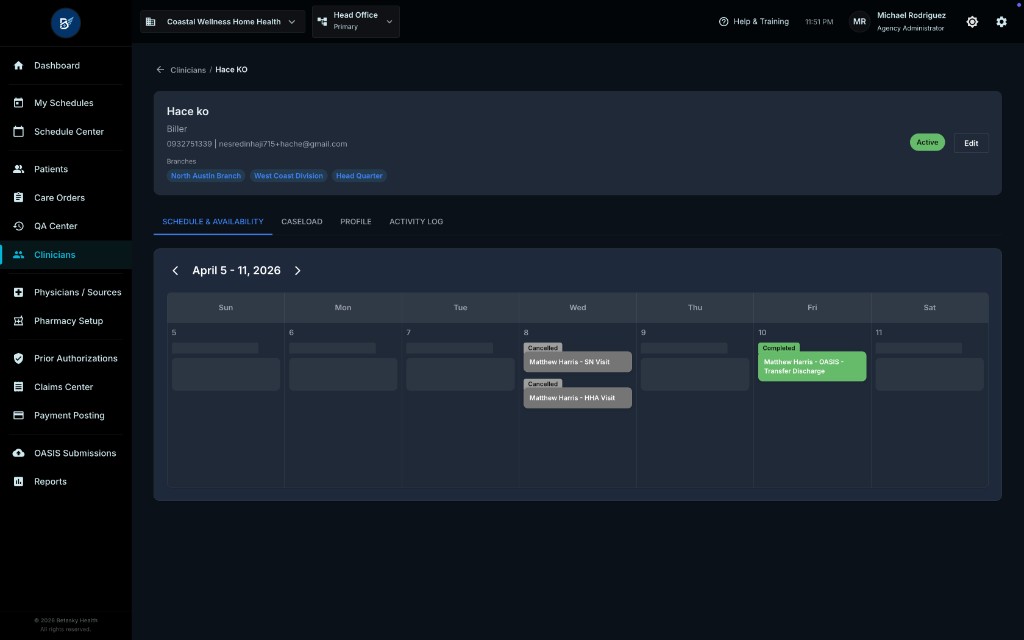Click the Fri column header
This screenshot has height=640, width=1024.
click(812, 308)
